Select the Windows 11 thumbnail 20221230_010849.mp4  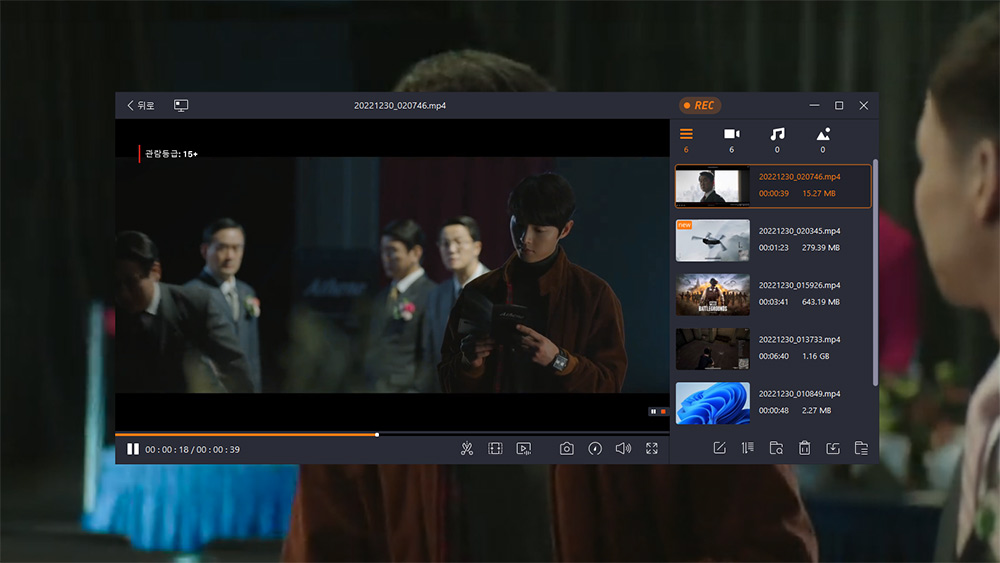pos(712,403)
